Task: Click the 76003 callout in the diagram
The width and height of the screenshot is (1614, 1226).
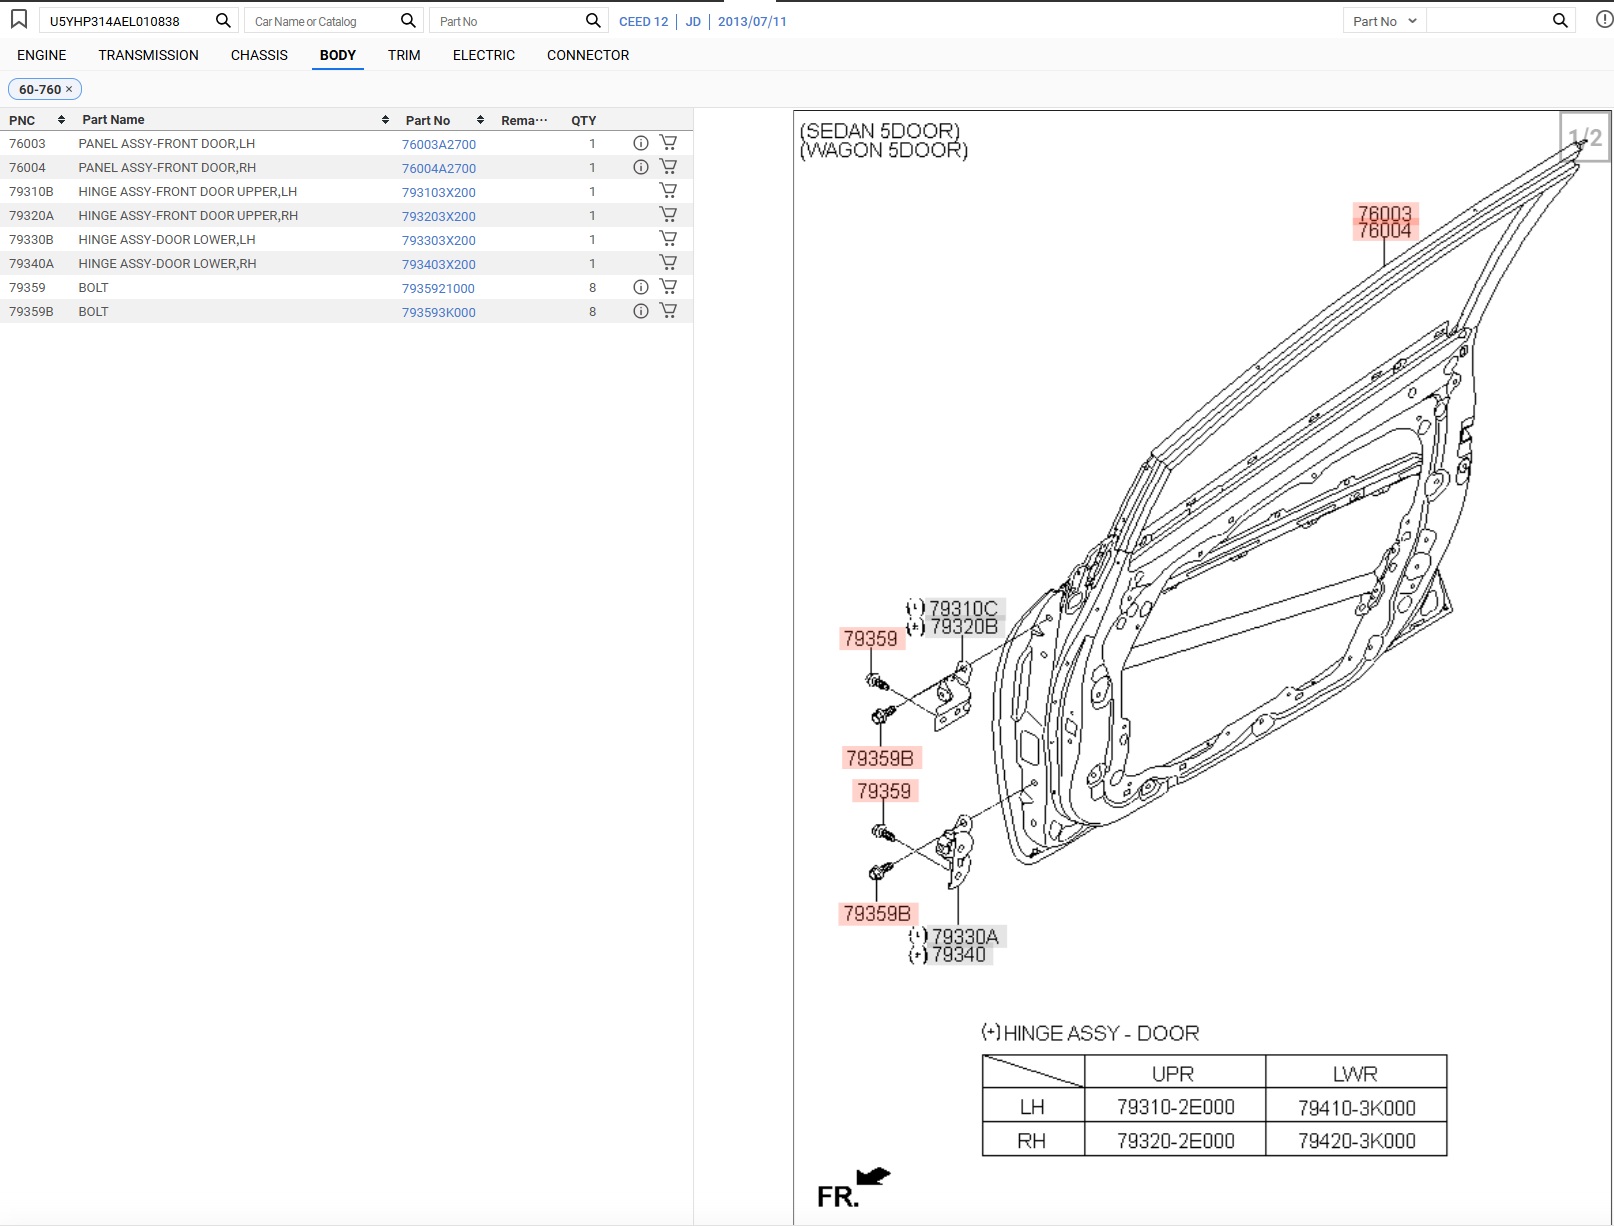Action: coord(1384,213)
